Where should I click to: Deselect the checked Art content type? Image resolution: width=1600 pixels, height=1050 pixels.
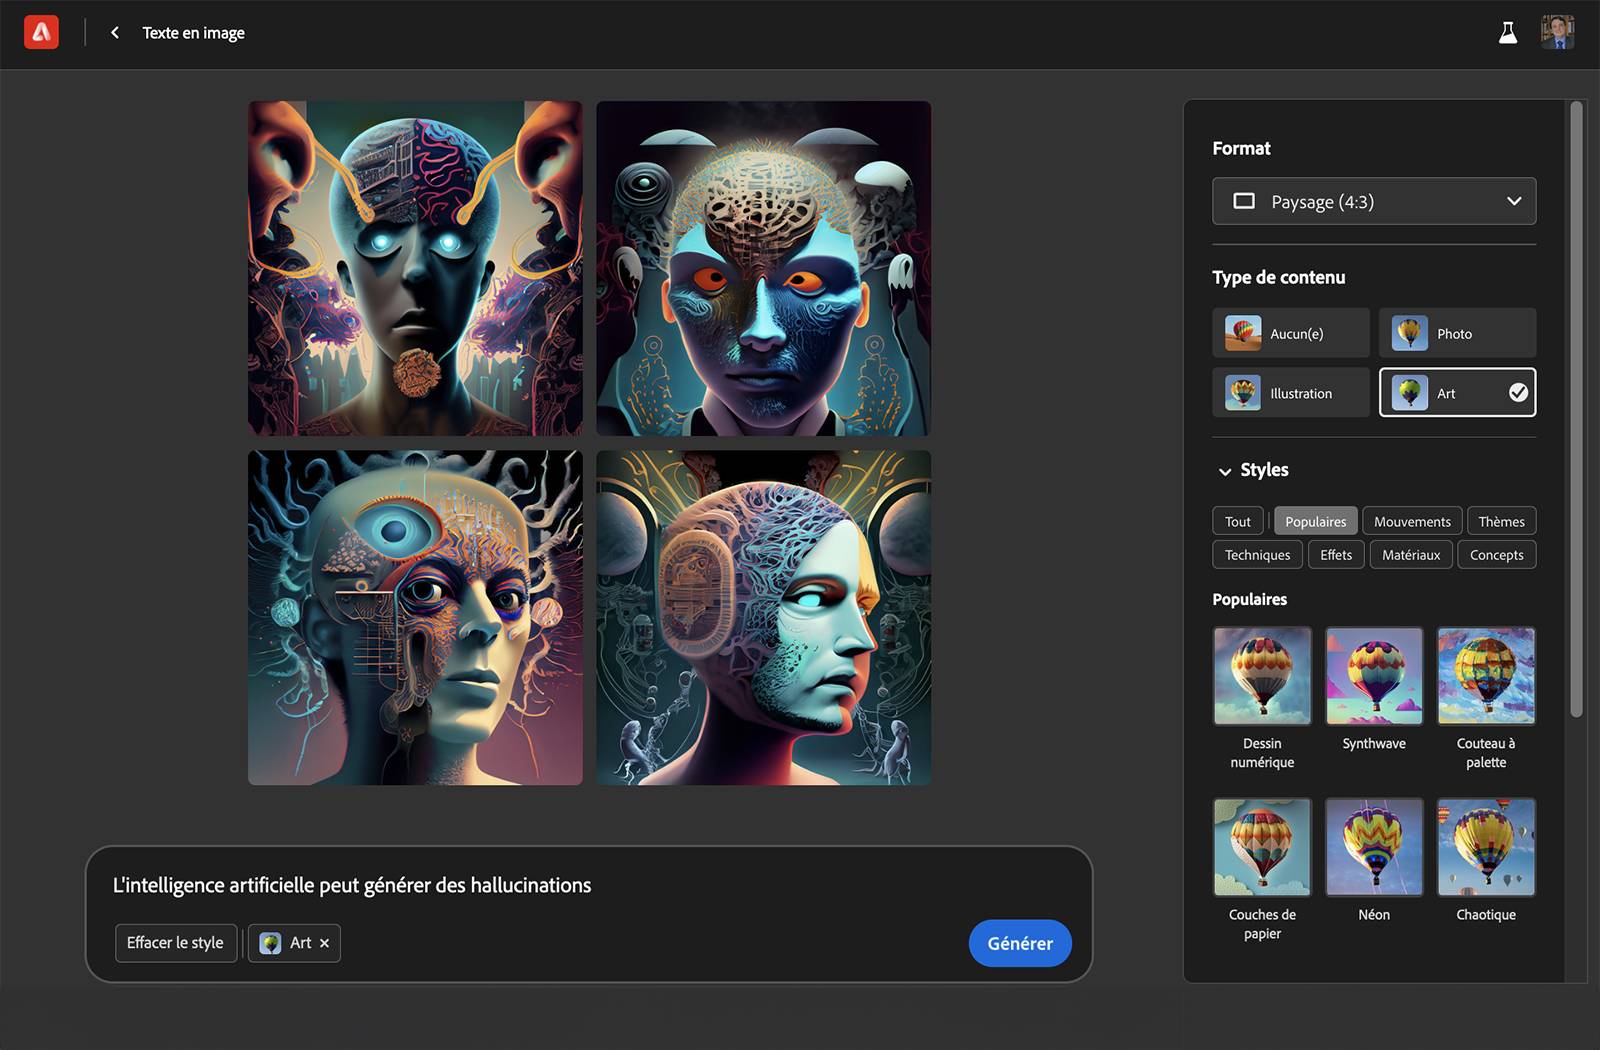1457,392
